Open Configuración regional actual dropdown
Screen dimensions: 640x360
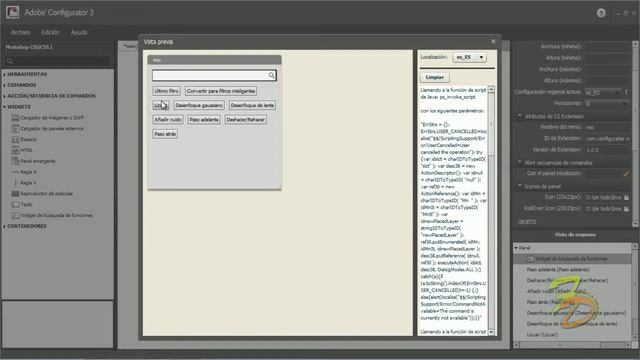(x=603, y=93)
